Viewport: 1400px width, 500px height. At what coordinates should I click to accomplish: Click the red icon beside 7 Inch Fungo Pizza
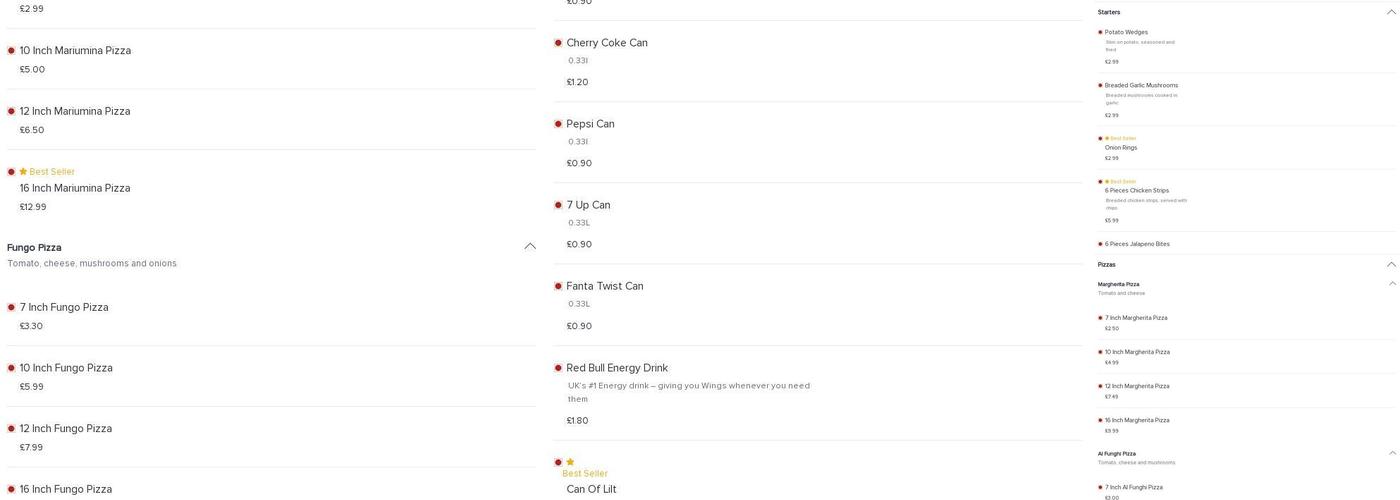click(x=11, y=307)
